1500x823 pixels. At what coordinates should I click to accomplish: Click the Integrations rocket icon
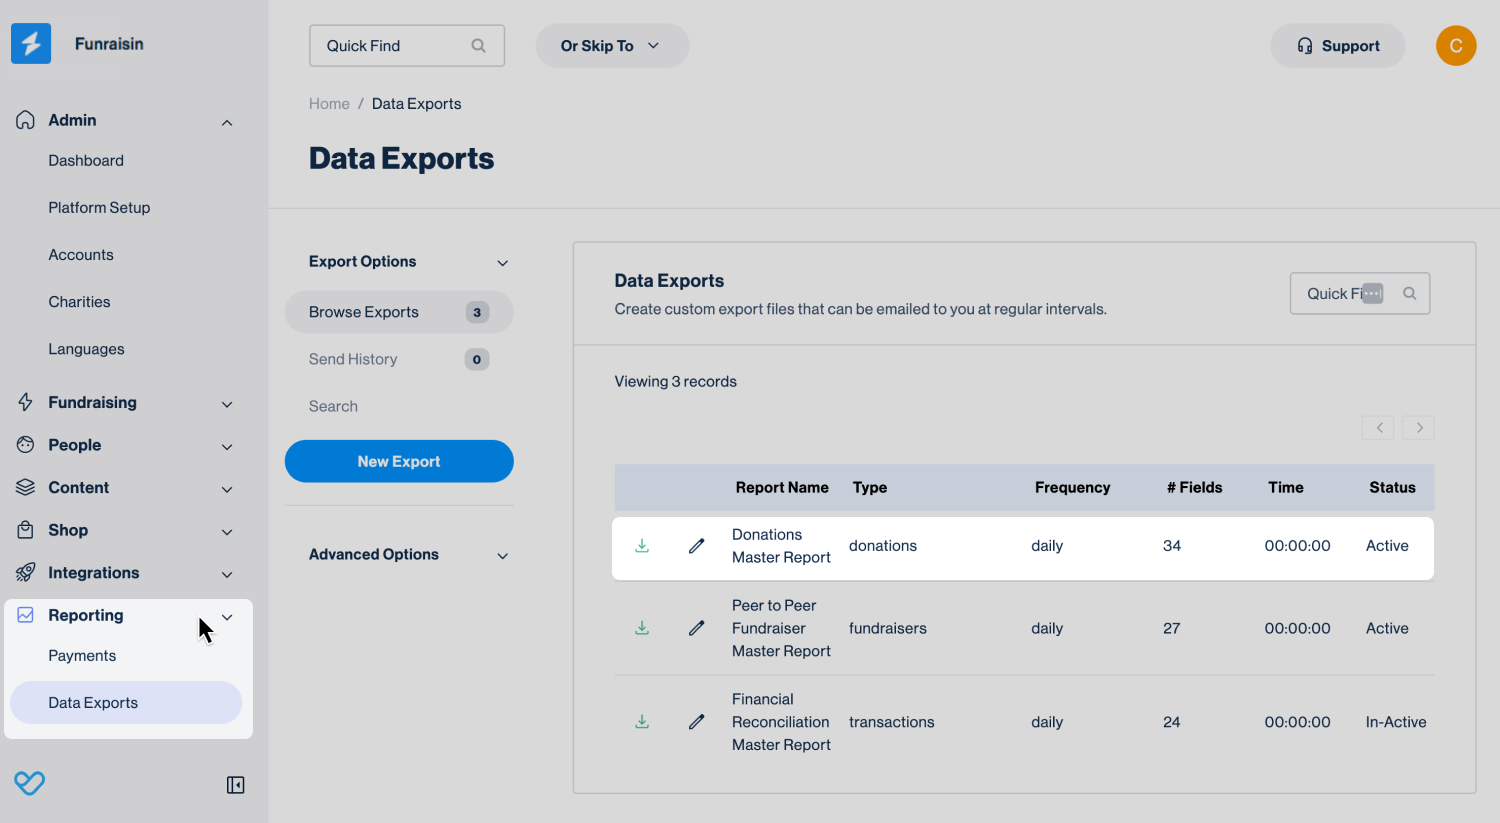click(26, 573)
